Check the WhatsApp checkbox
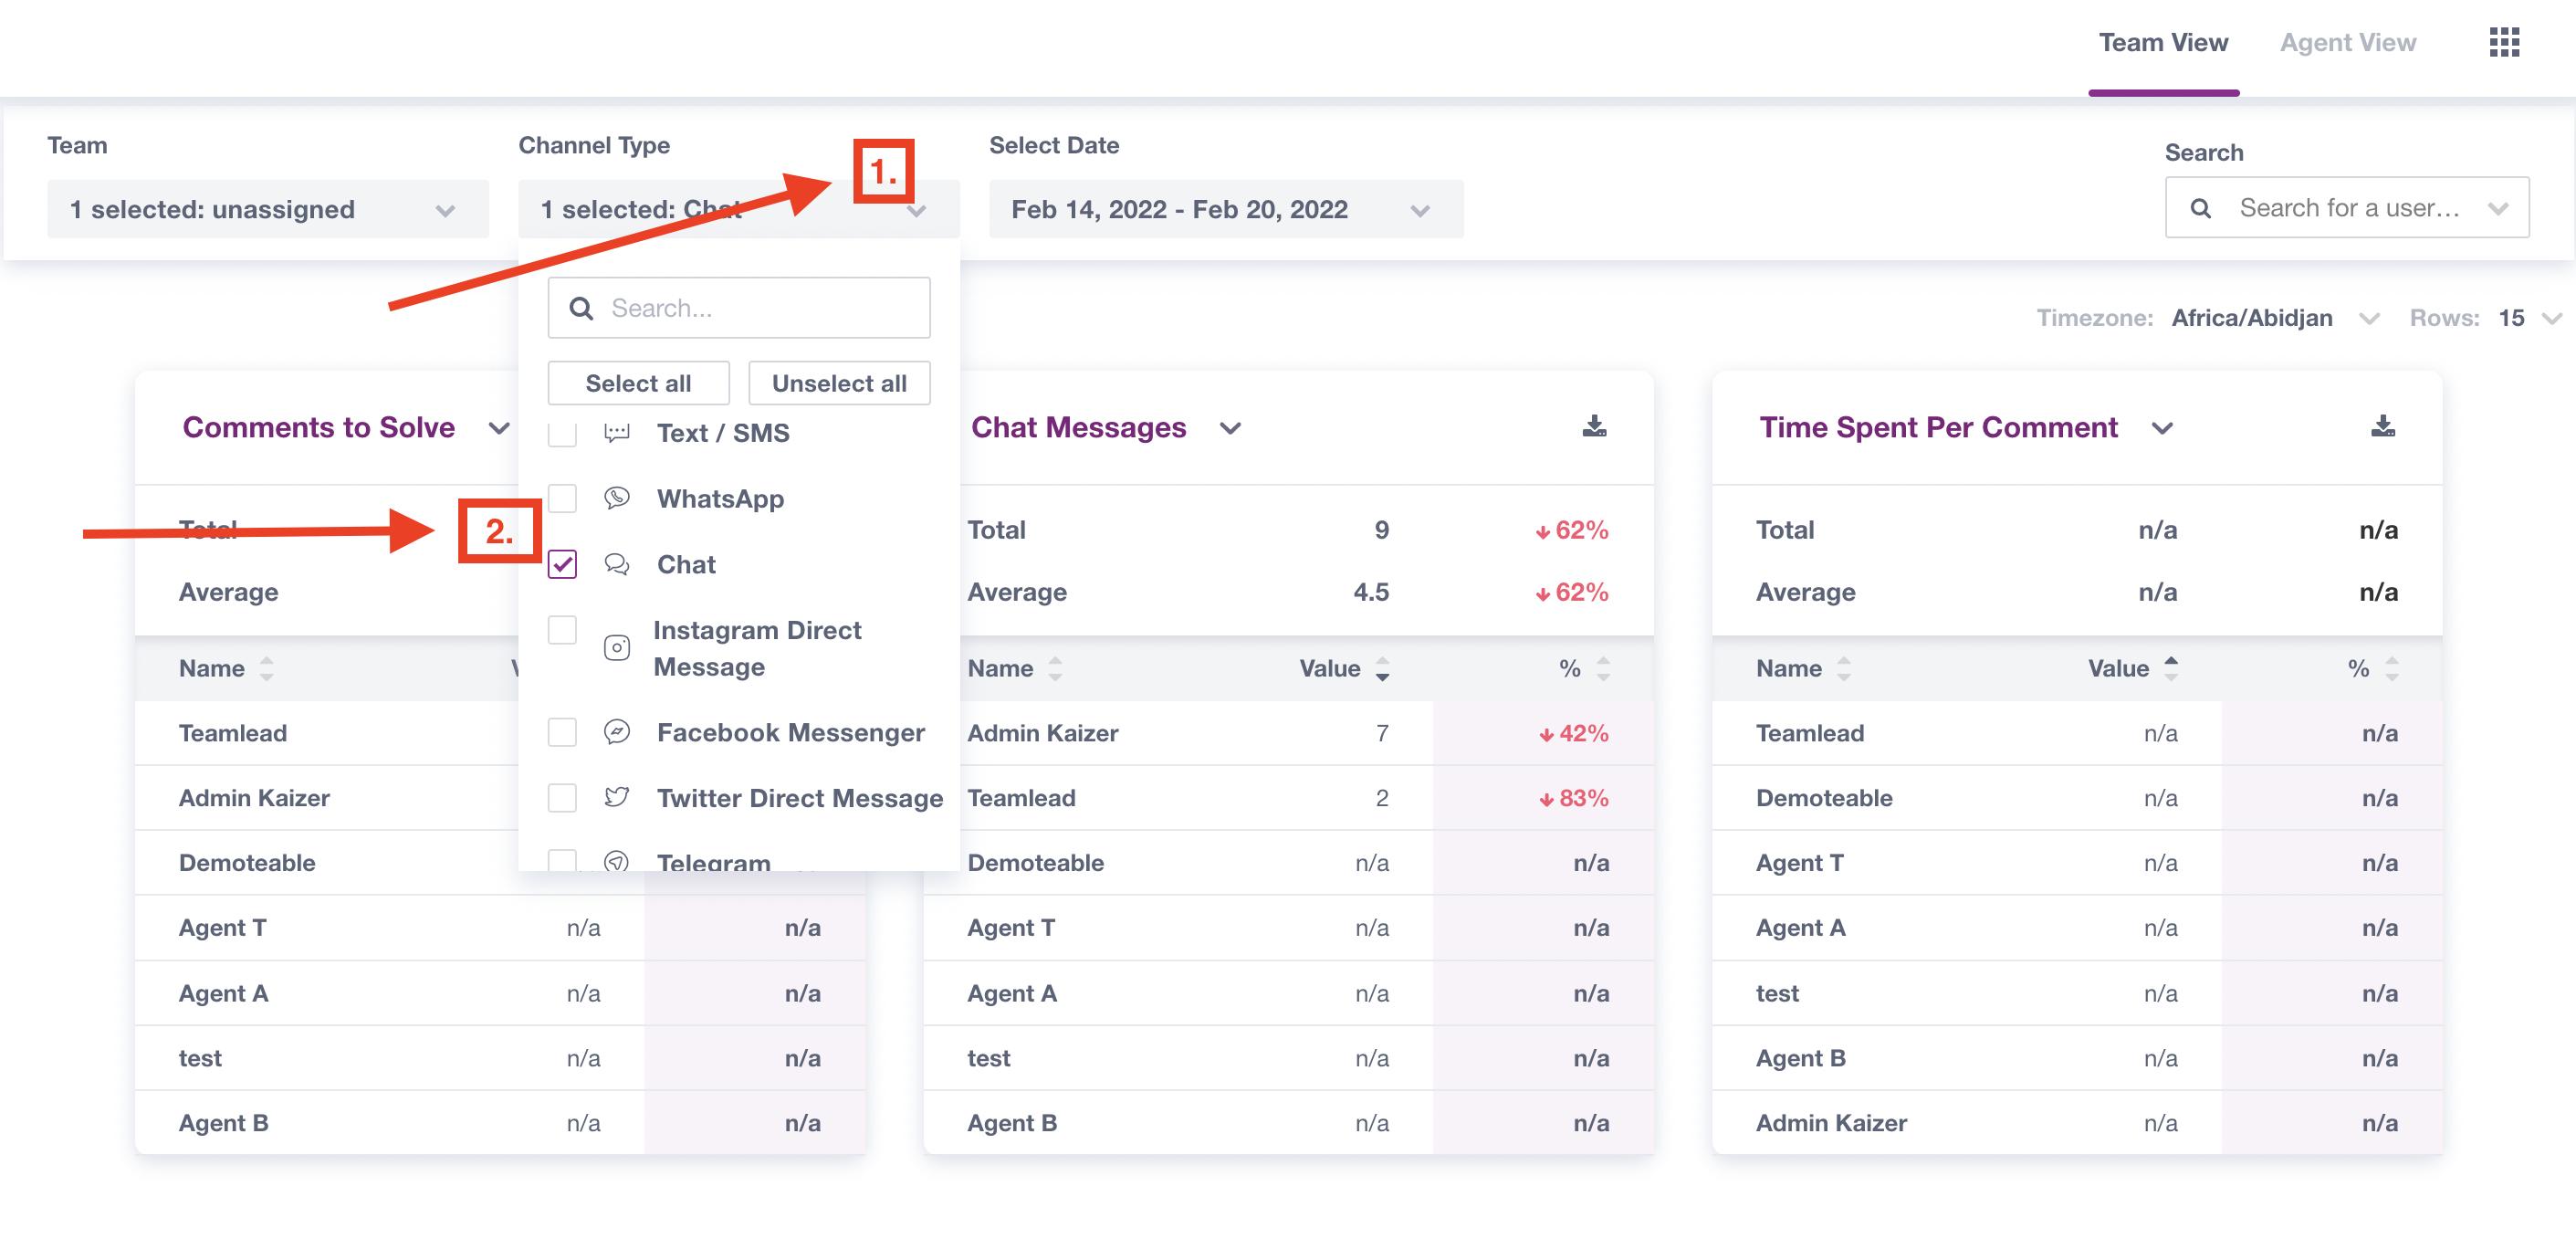The height and width of the screenshot is (1249, 2576). tap(562, 498)
